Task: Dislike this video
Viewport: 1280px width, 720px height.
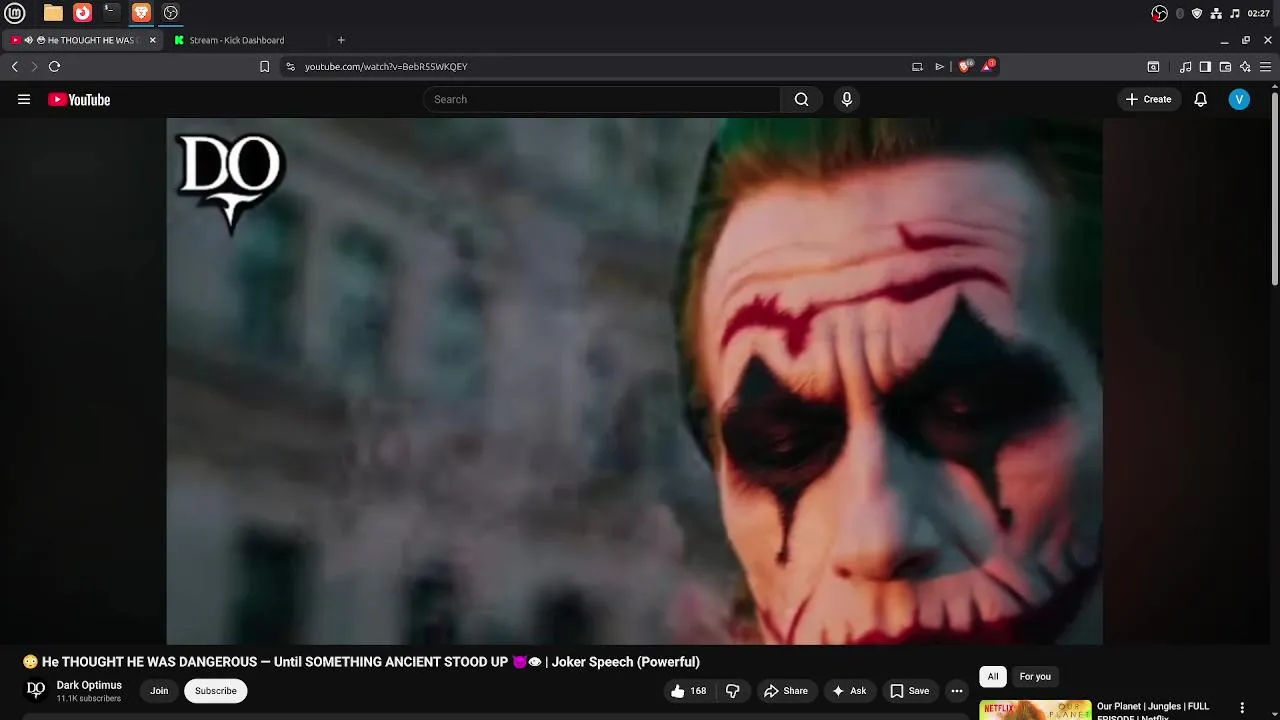Action: (733, 691)
